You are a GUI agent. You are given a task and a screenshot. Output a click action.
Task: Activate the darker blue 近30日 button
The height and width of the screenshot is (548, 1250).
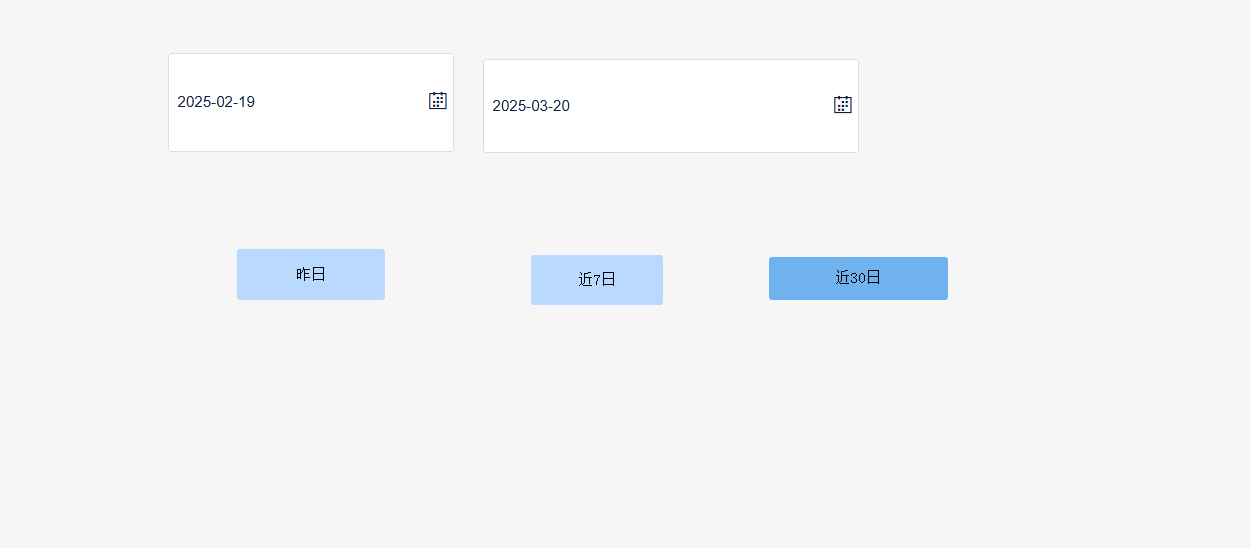(x=858, y=278)
